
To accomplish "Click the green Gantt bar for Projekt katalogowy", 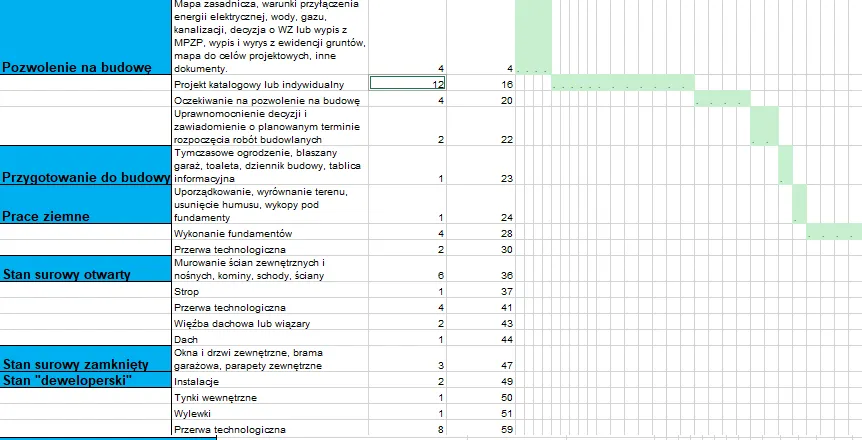I will [x=623, y=83].
